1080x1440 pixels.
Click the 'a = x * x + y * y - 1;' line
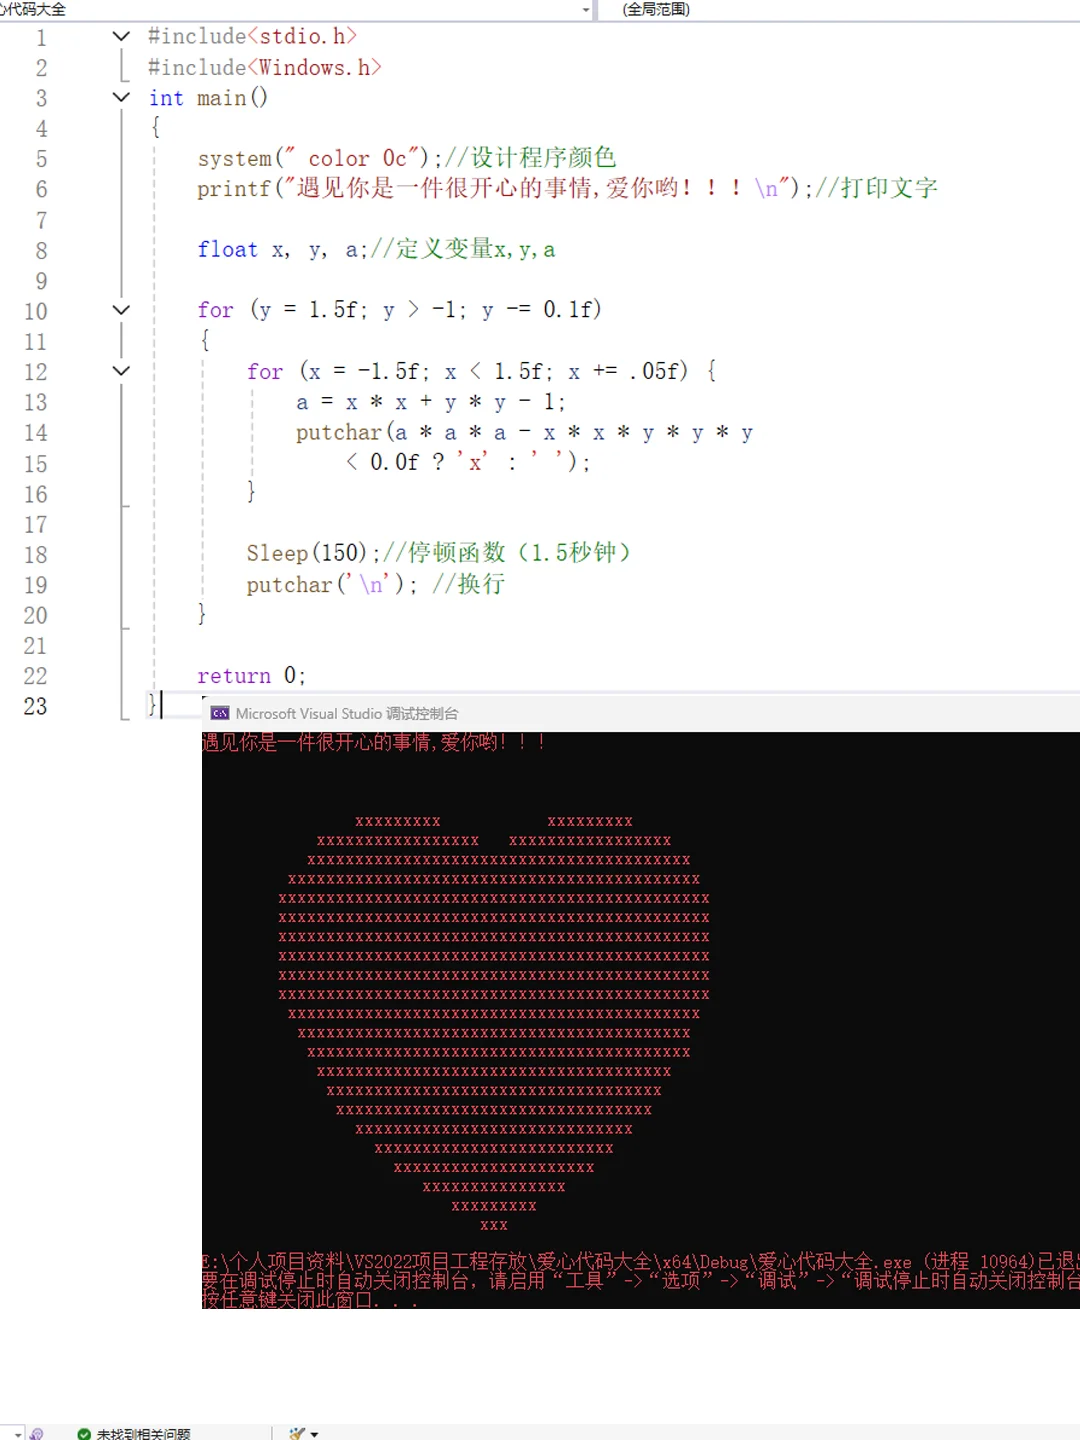430,402
